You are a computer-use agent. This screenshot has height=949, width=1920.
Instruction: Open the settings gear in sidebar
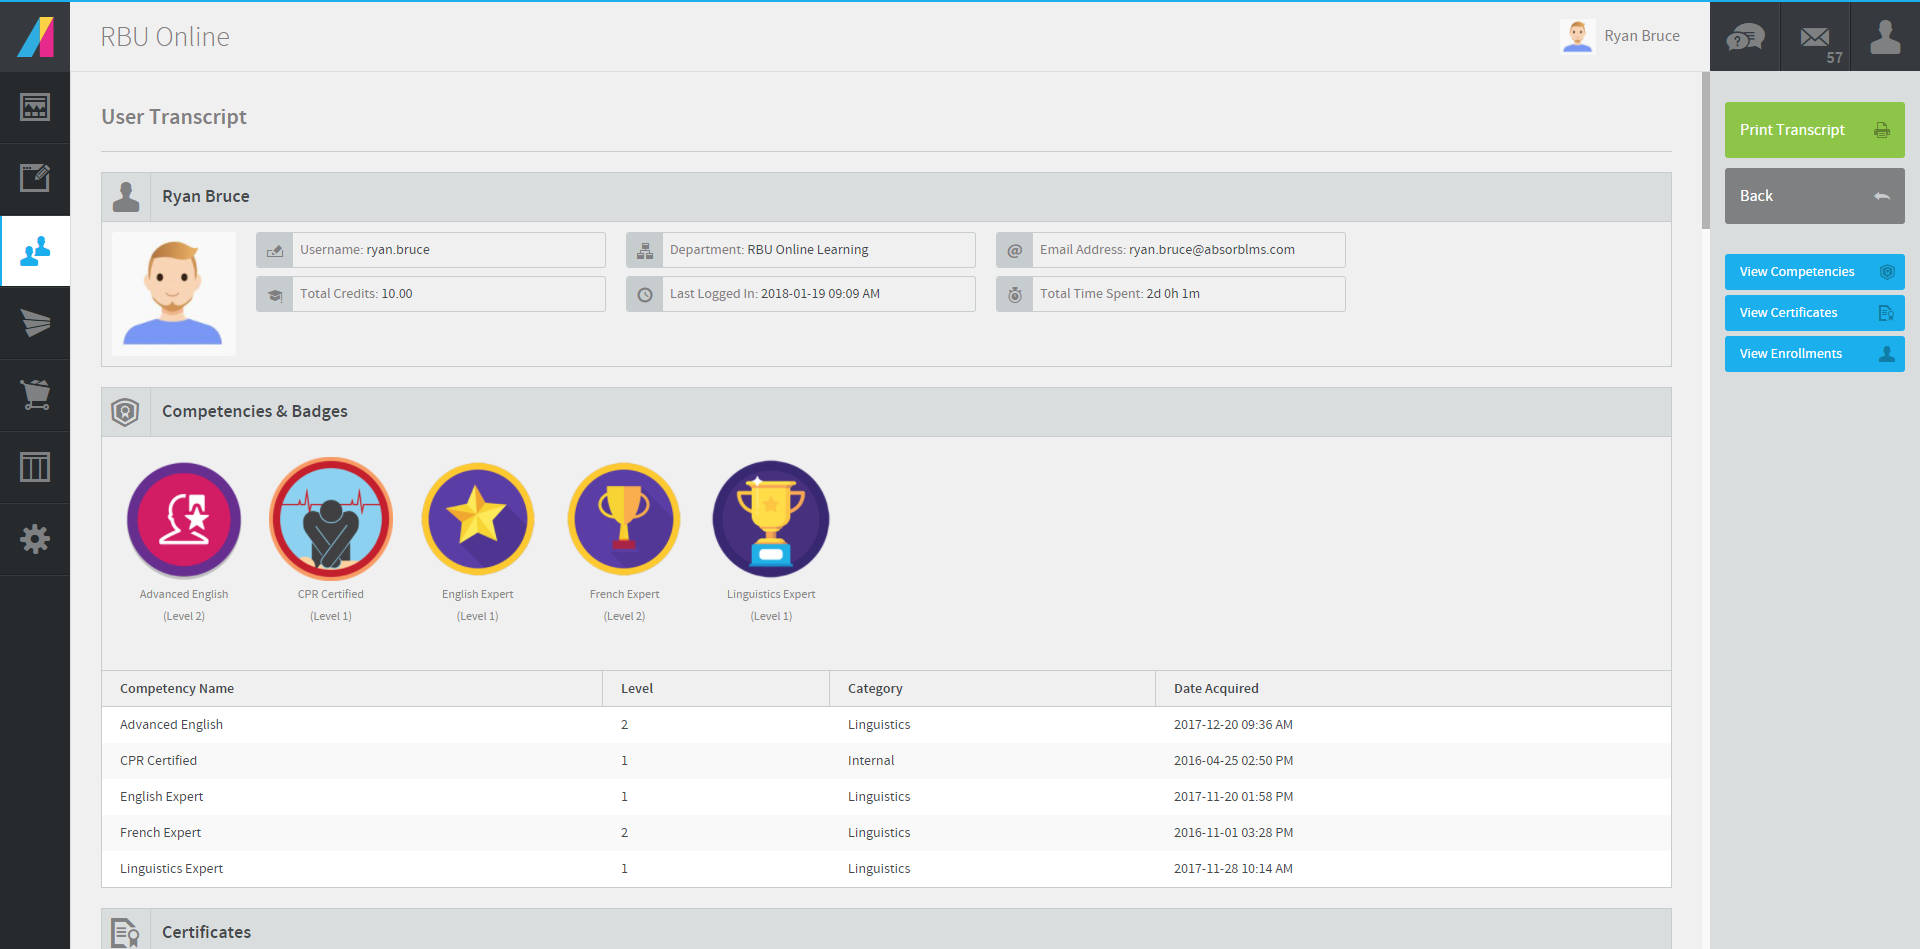[35, 539]
